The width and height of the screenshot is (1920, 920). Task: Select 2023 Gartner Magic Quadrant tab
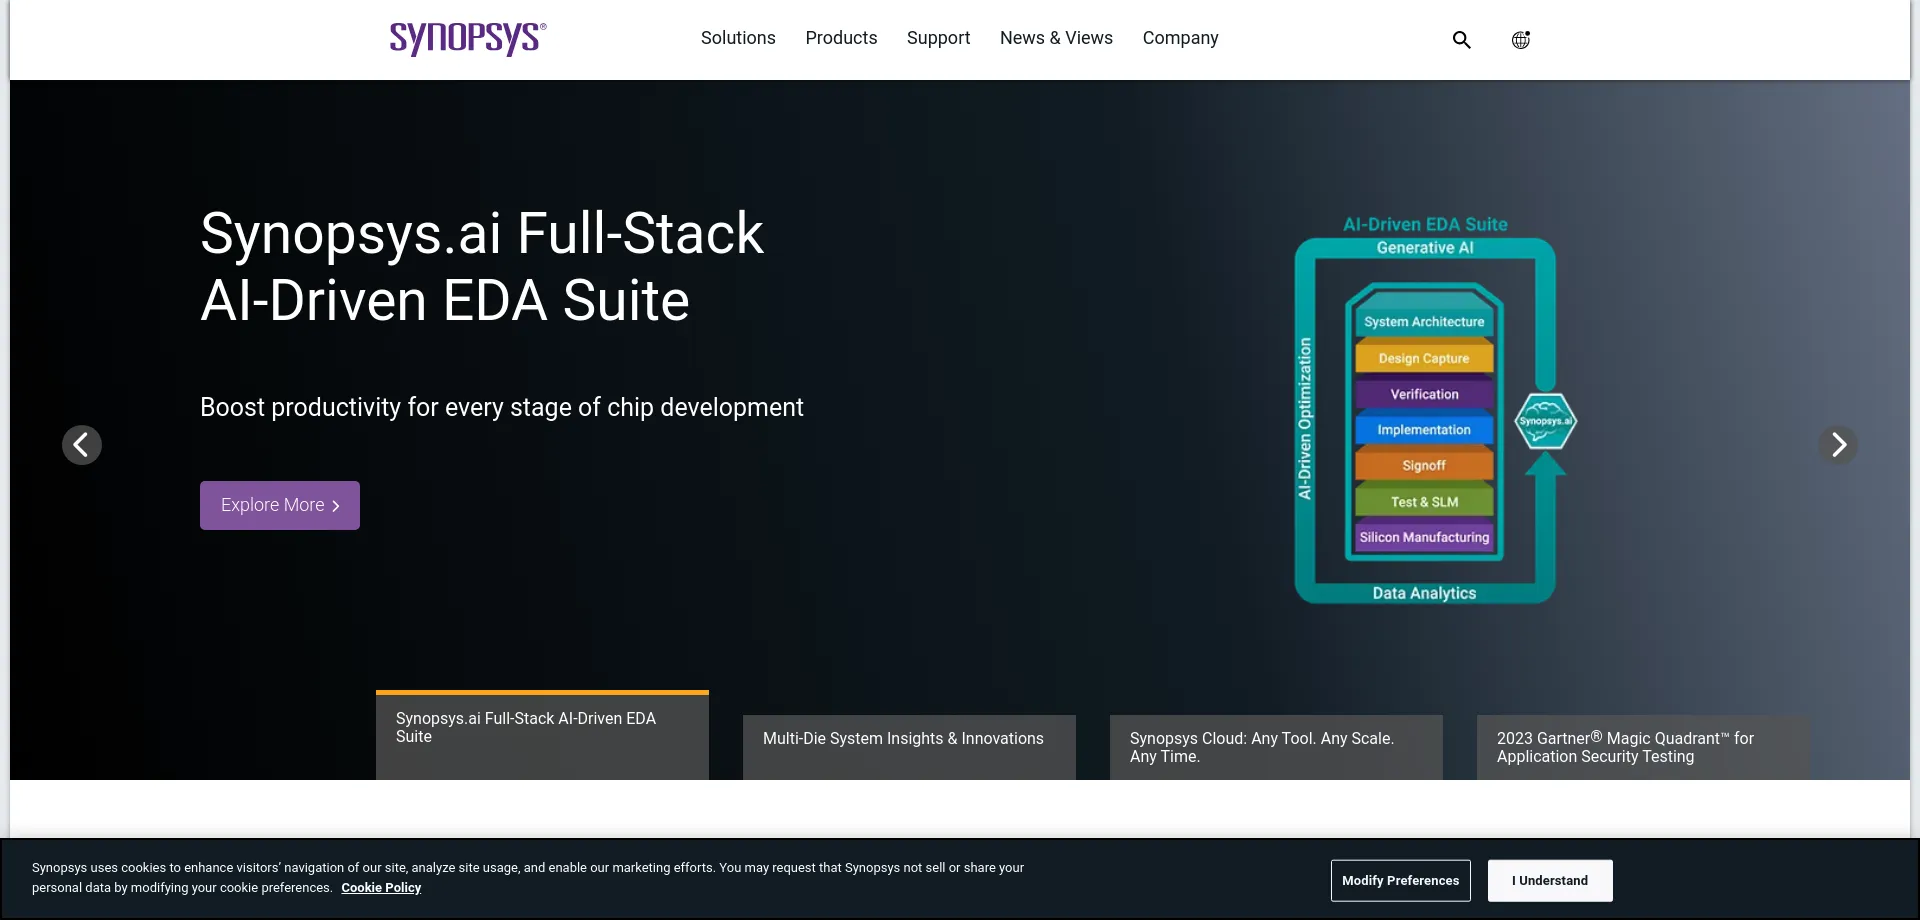point(1643,747)
